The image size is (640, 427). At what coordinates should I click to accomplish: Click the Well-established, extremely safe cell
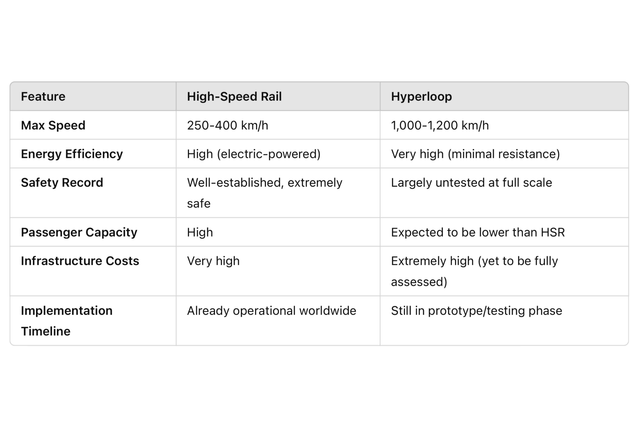point(264,193)
